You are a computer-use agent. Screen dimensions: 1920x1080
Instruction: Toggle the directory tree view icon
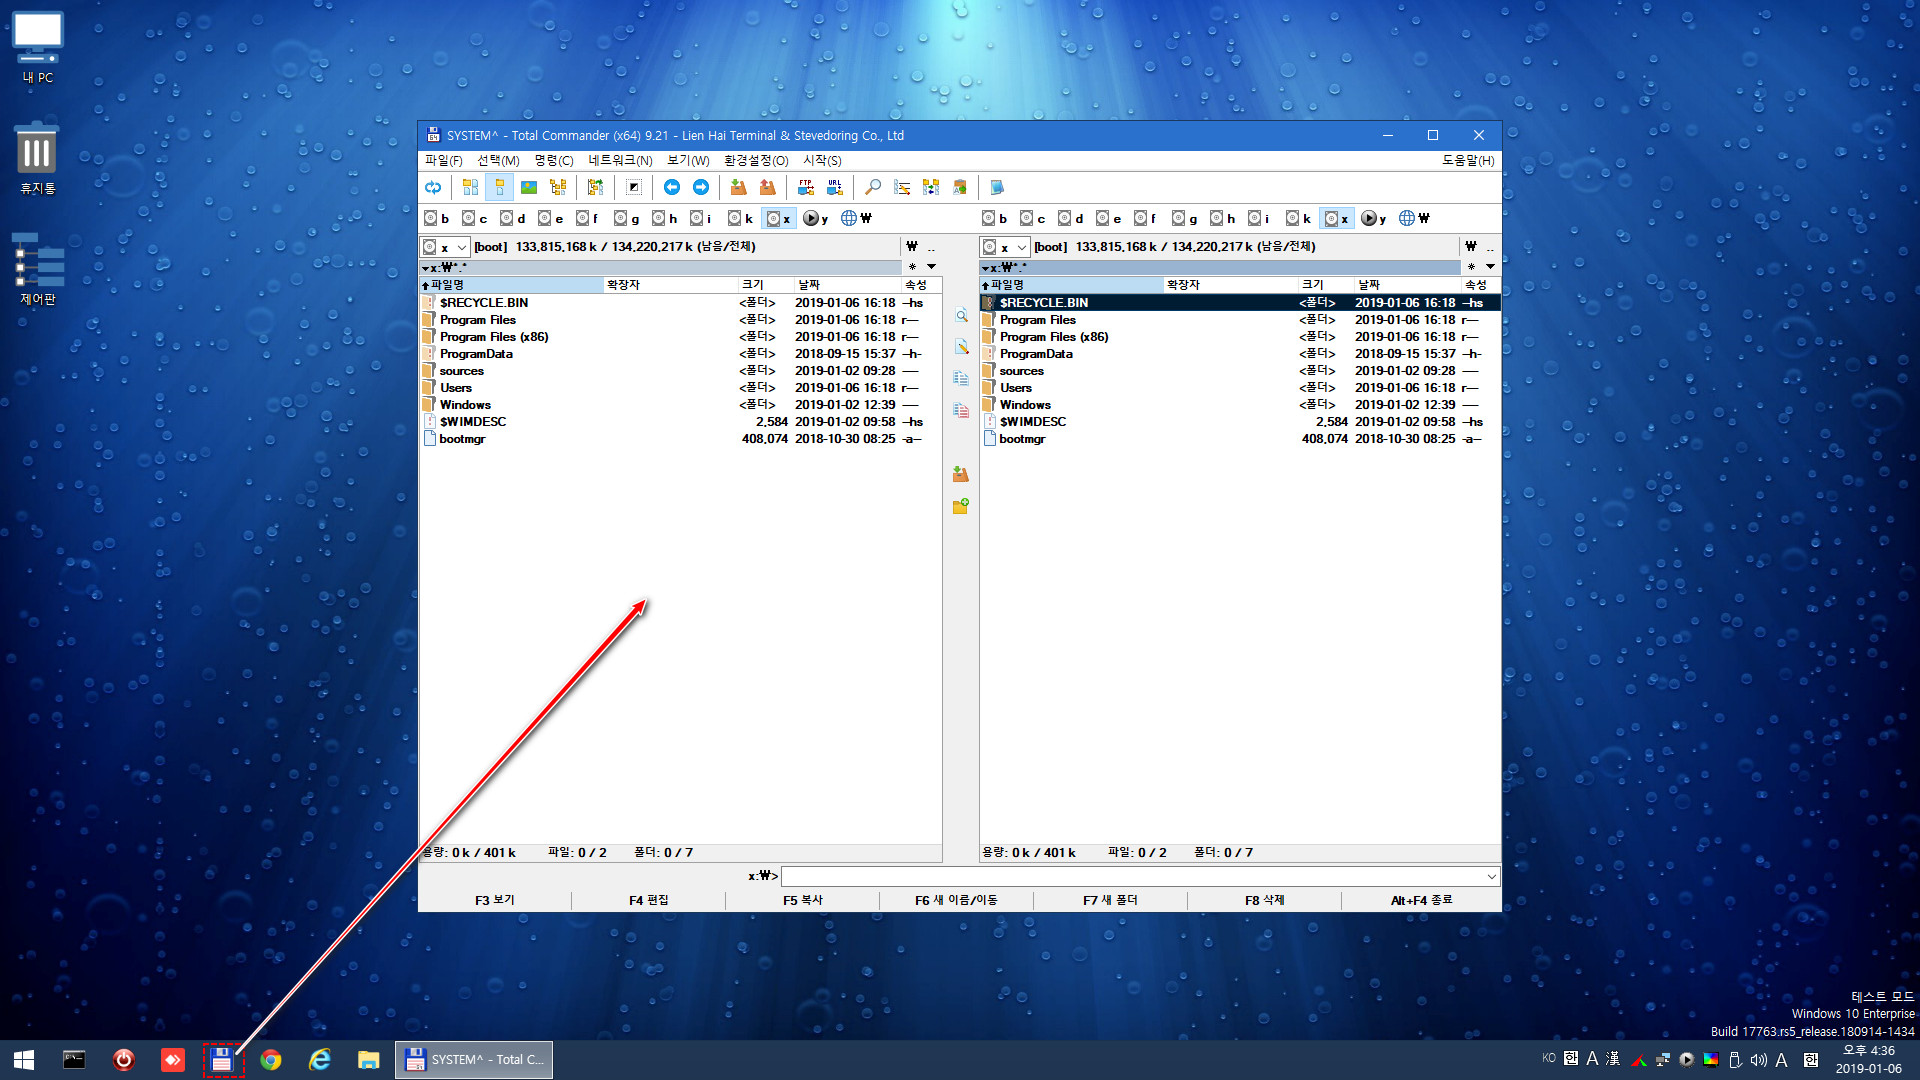(x=558, y=187)
